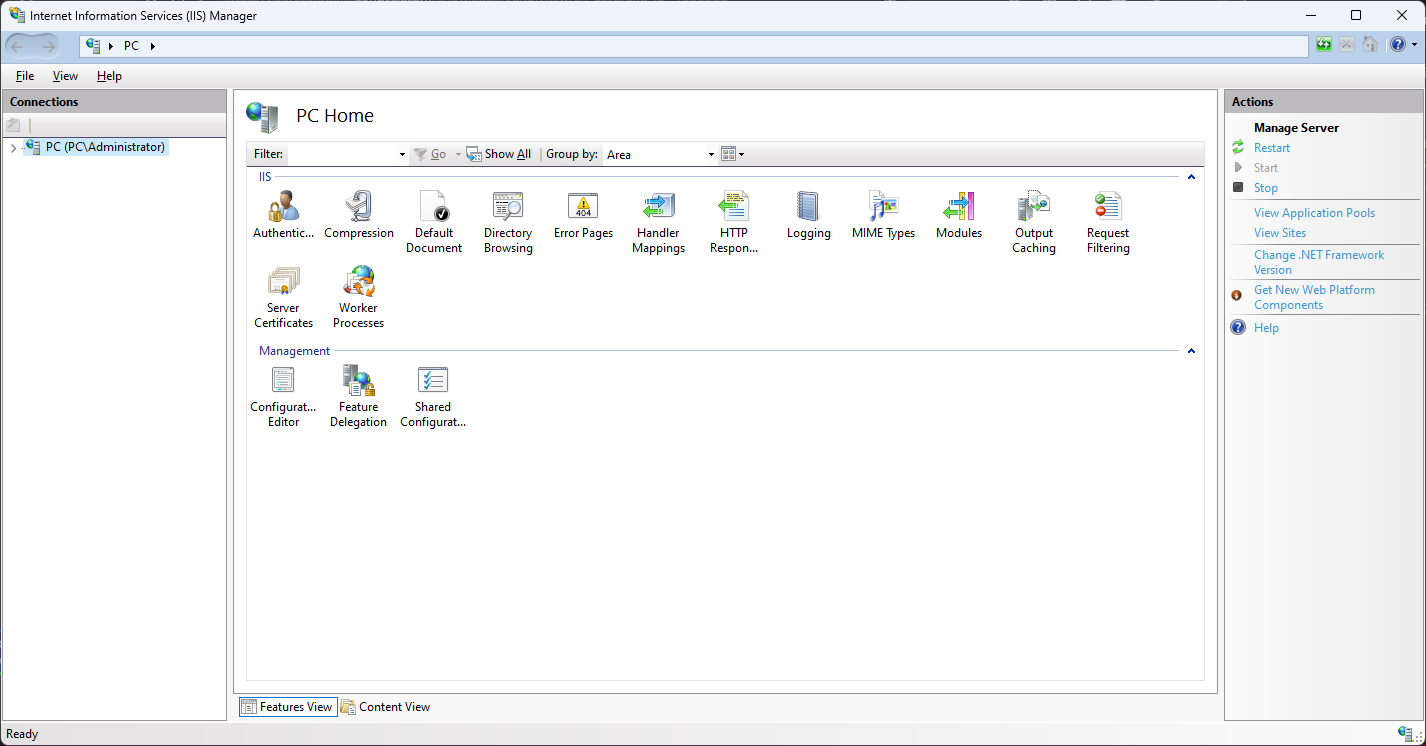Viewport: 1426px width, 746px height.
Task: Click the Help link in Actions pane
Action: coord(1266,328)
